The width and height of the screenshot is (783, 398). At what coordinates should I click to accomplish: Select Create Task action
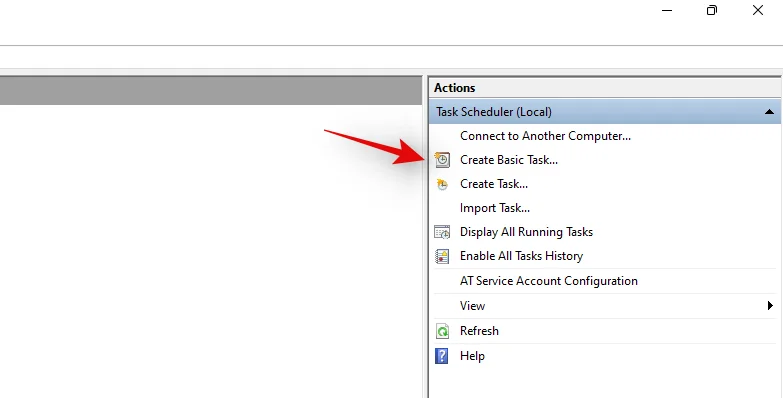click(x=494, y=184)
